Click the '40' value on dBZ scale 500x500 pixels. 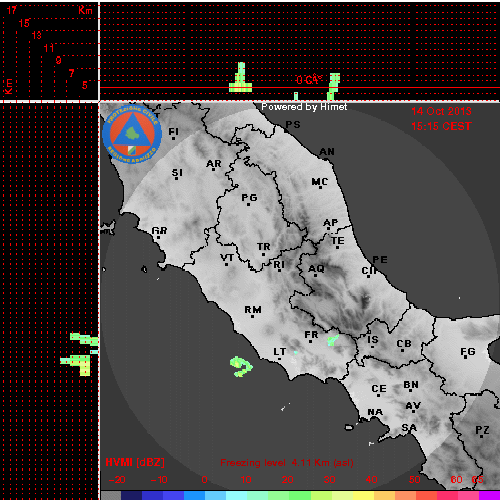tap(371, 480)
